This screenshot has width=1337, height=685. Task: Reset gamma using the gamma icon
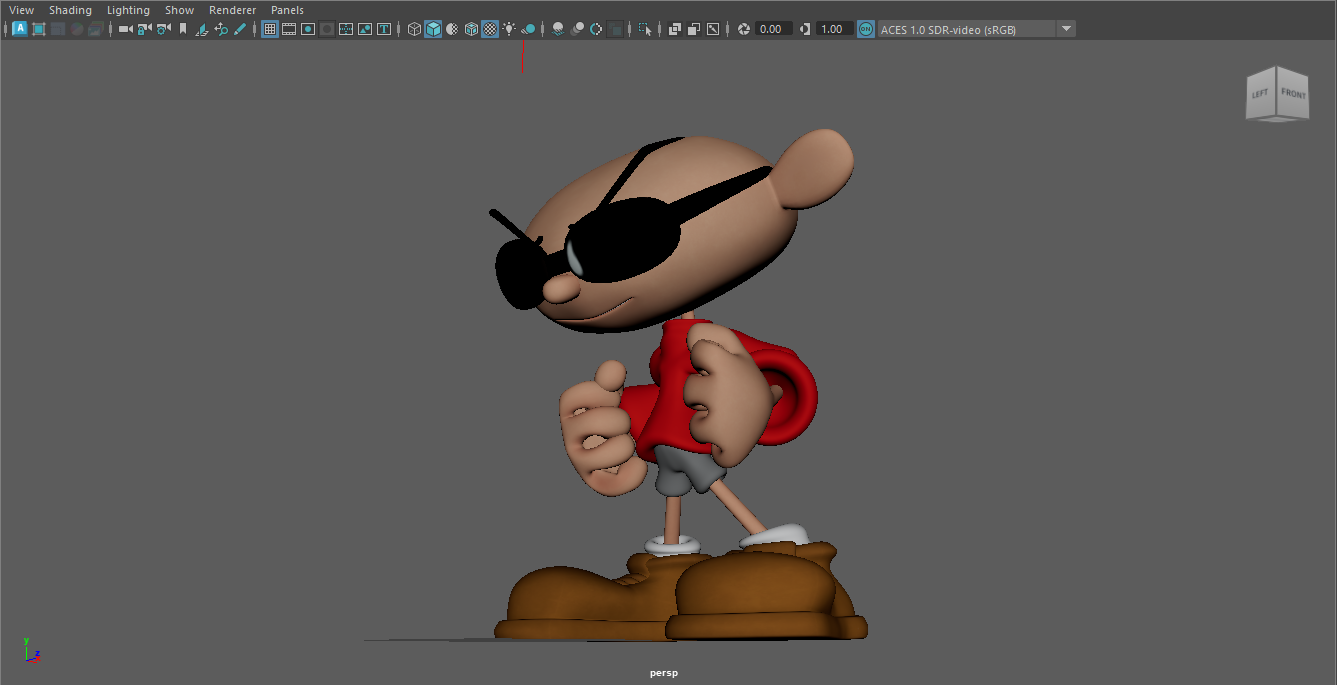click(x=805, y=29)
